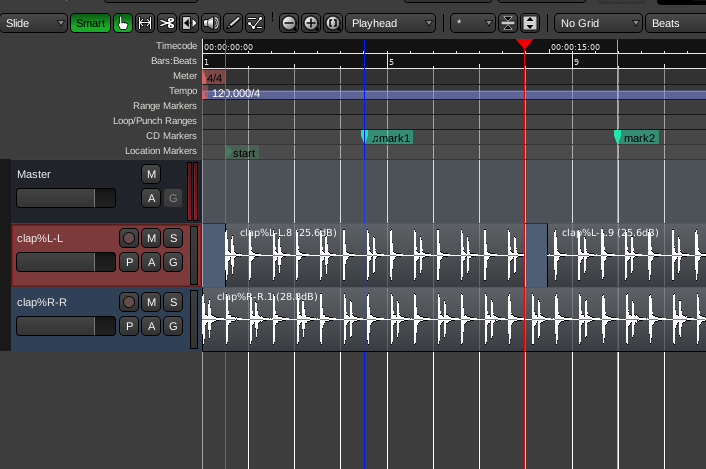The height and width of the screenshot is (469, 706).
Task: Select the Grab (hand) mouse tool
Action: [123, 23]
